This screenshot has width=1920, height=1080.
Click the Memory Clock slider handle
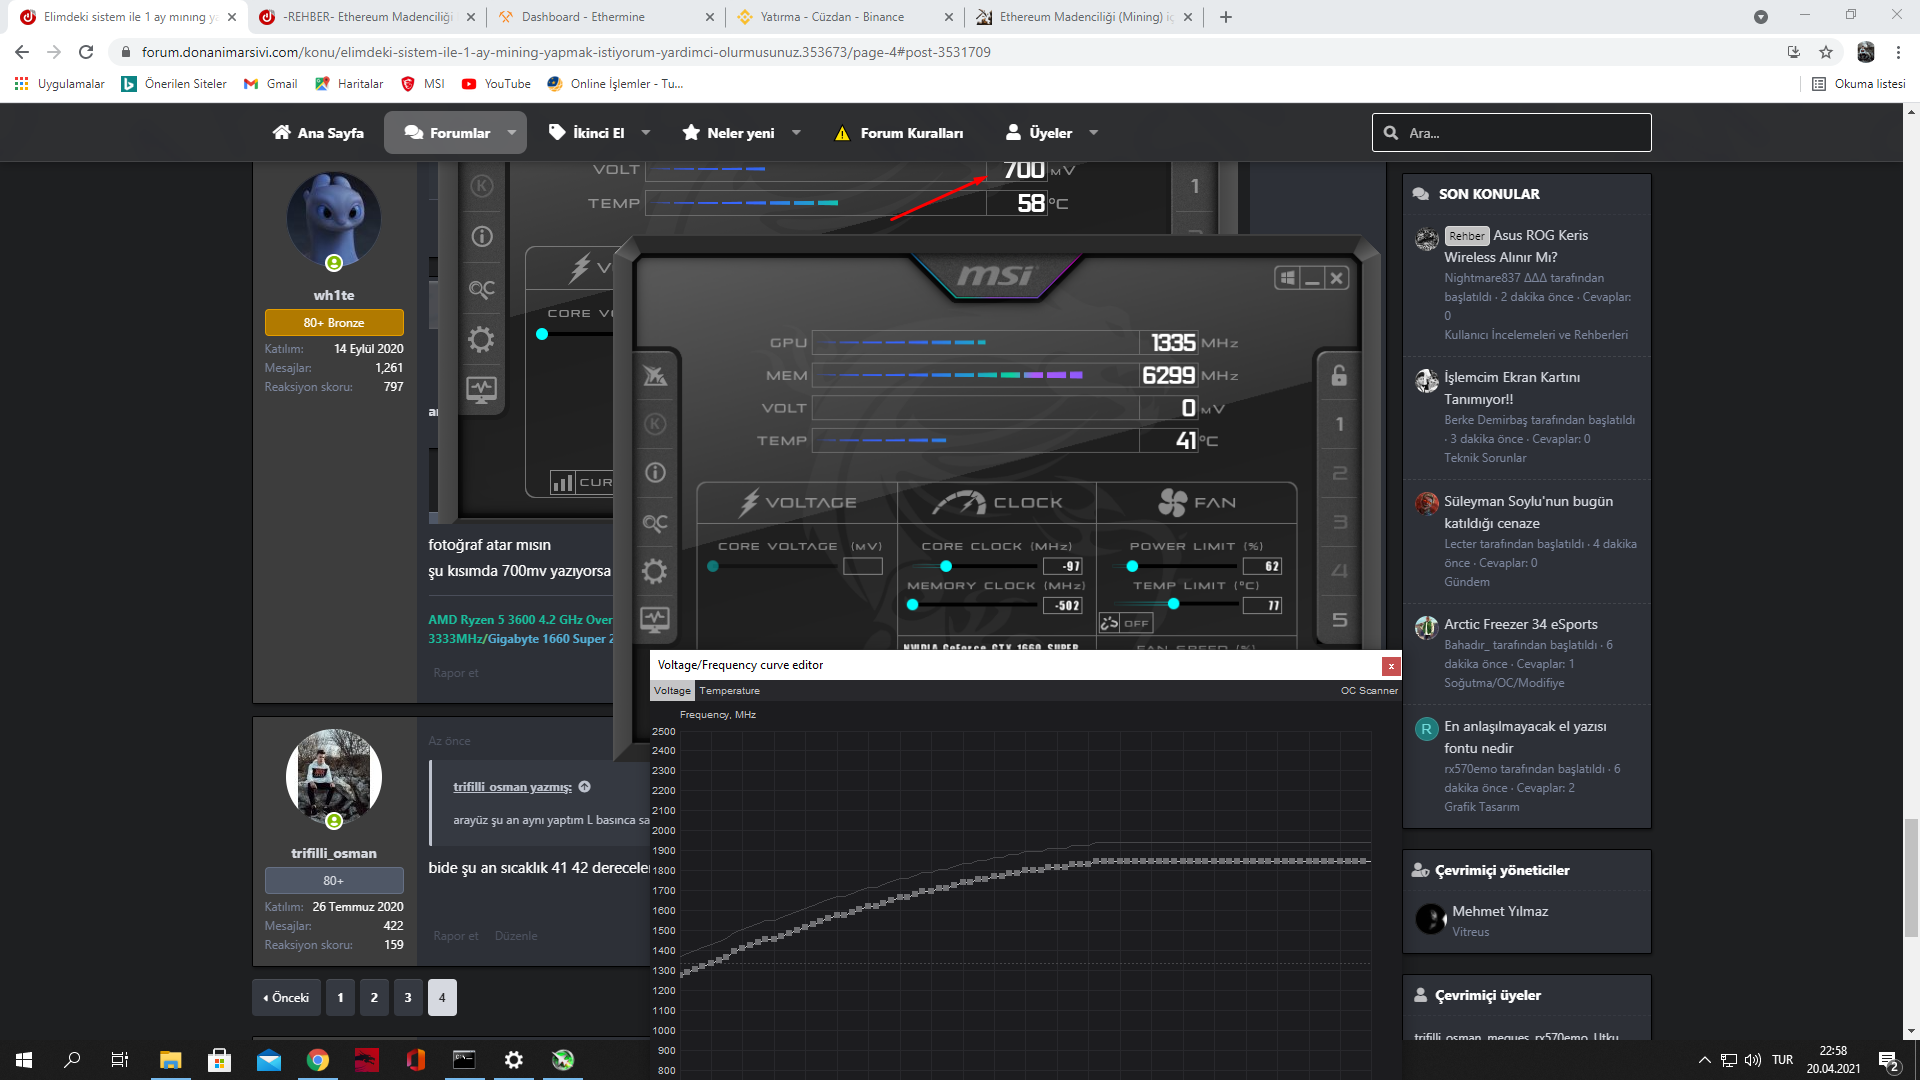click(x=912, y=605)
